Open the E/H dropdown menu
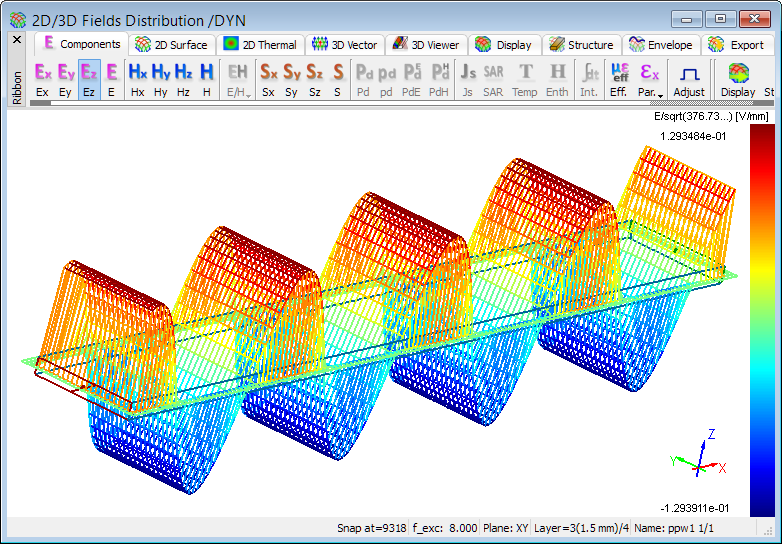Viewport: 782px width, 544px height. [238, 79]
